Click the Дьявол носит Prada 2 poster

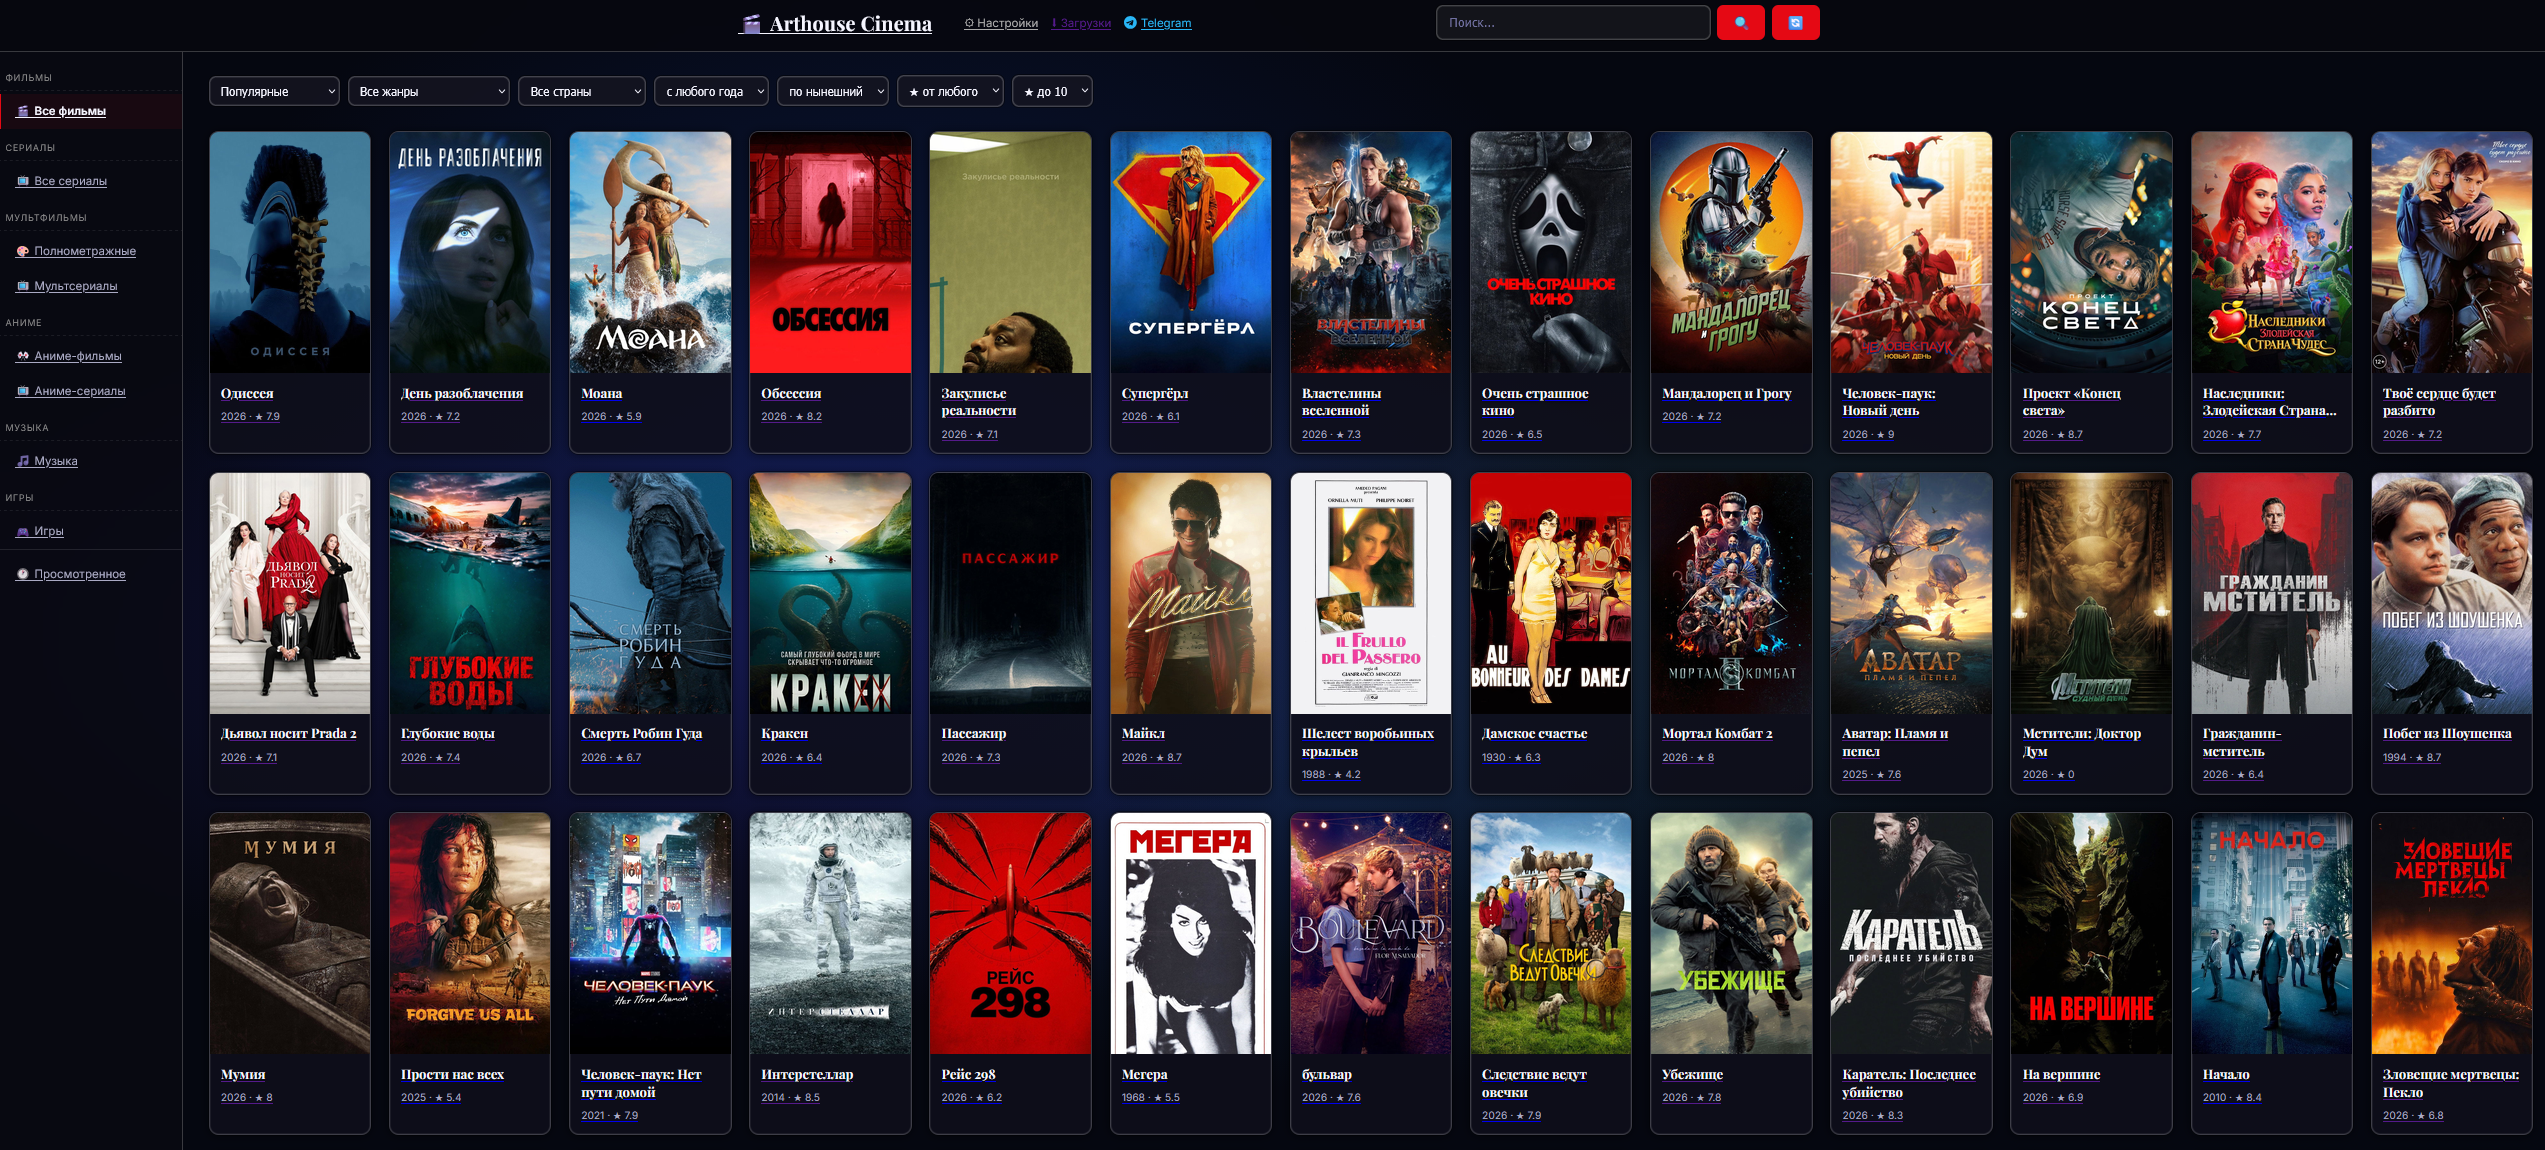pos(290,593)
